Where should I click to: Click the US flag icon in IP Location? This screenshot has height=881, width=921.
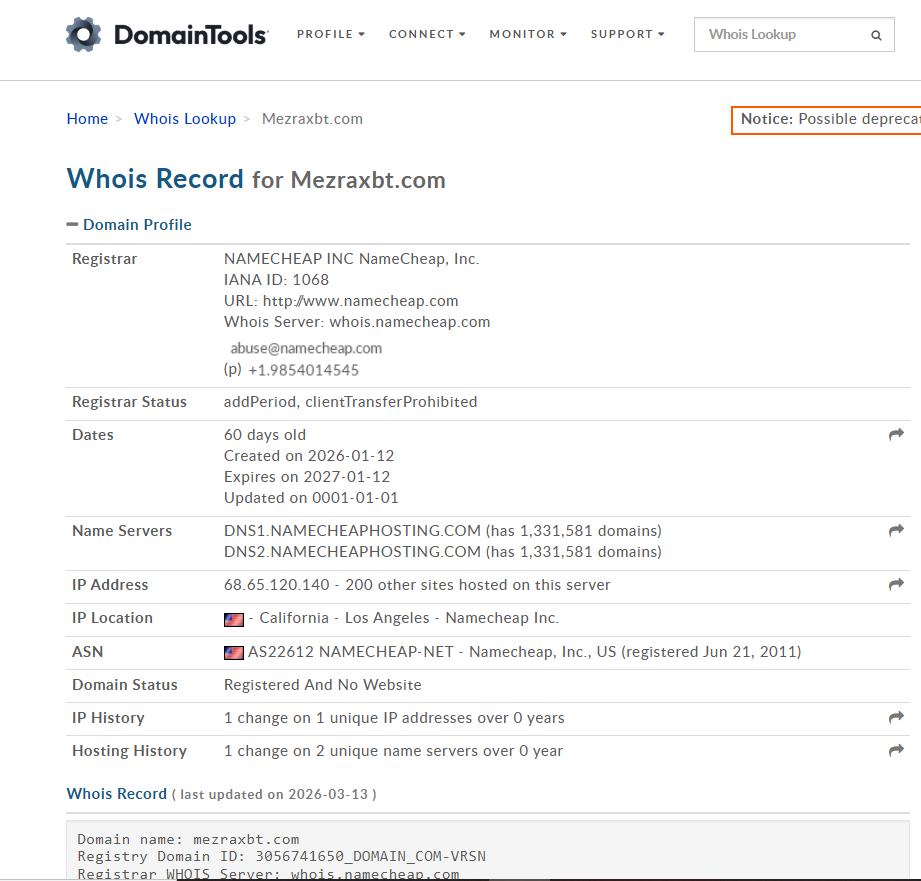tap(234, 619)
